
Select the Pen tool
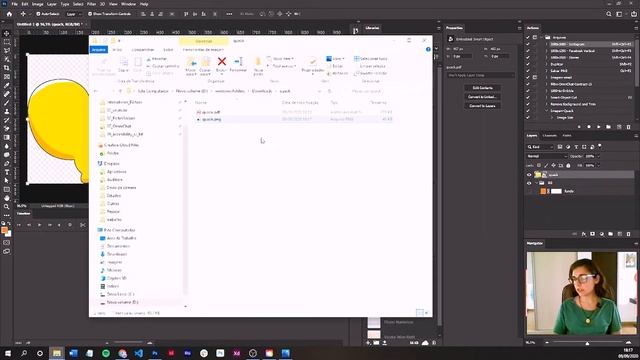pyautogui.click(x=7, y=164)
